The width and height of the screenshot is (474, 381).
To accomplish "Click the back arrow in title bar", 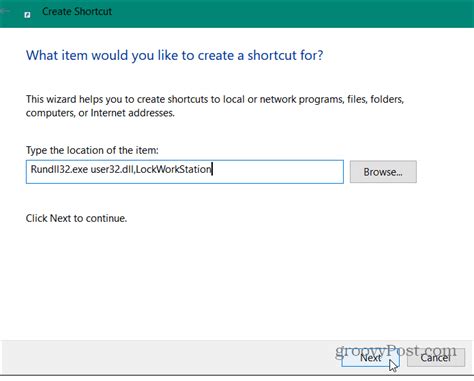I will pyautogui.click(x=5, y=11).
